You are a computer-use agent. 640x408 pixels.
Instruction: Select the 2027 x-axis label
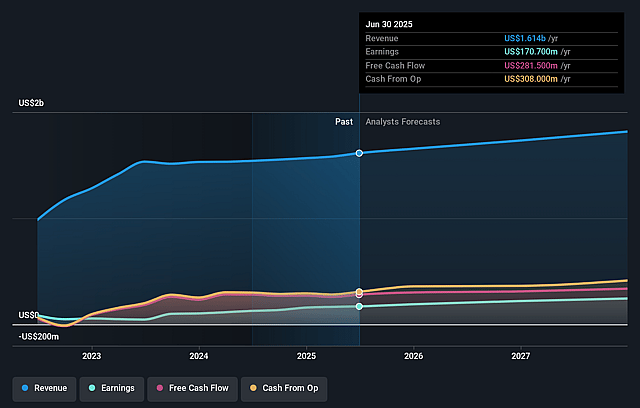click(x=521, y=356)
